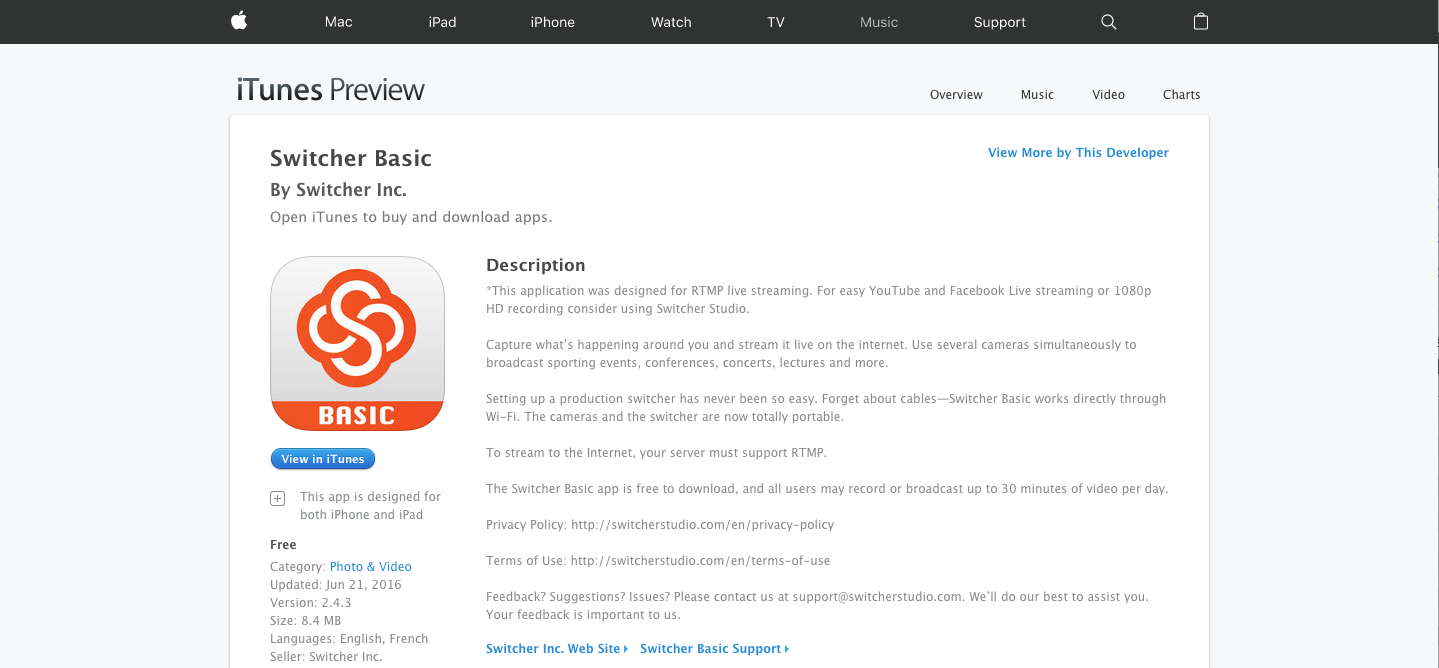Open the Mac menu item

pyautogui.click(x=339, y=22)
